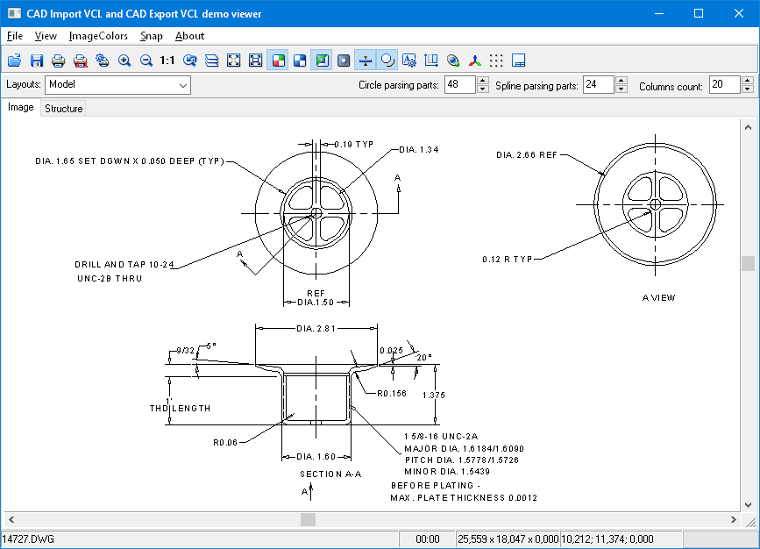Click the Open file folder icon

tap(14, 60)
